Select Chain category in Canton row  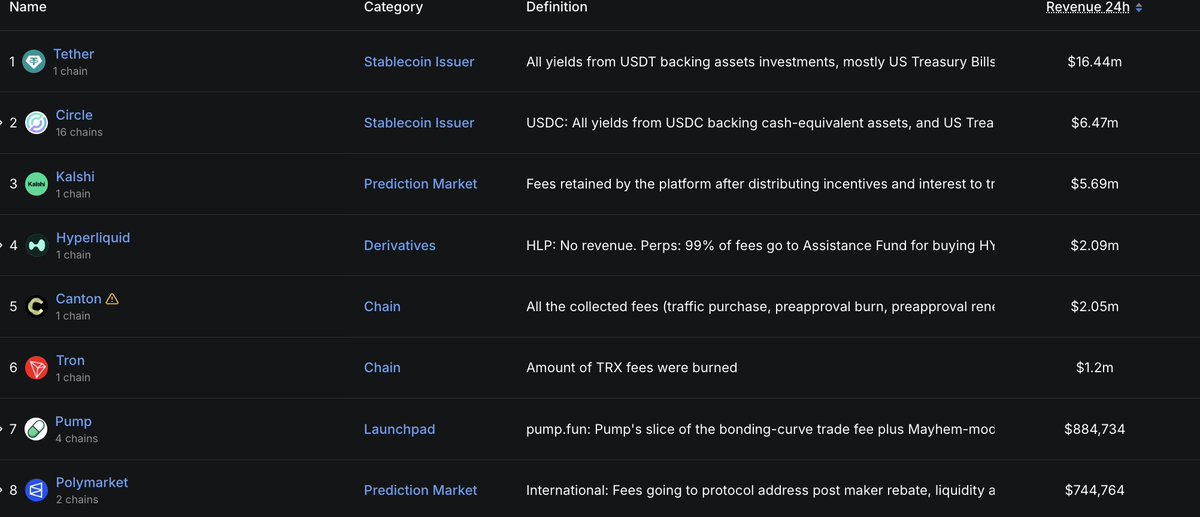click(x=382, y=307)
